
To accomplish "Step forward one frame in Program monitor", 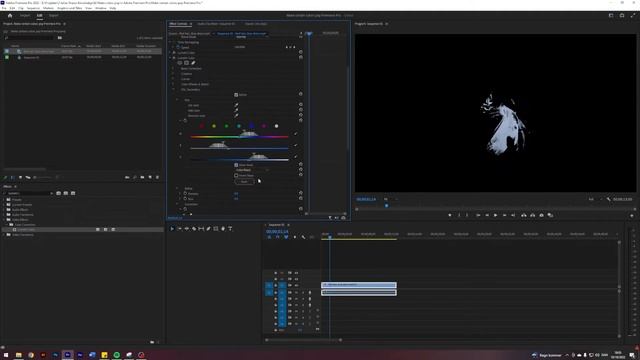I will 504,215.
